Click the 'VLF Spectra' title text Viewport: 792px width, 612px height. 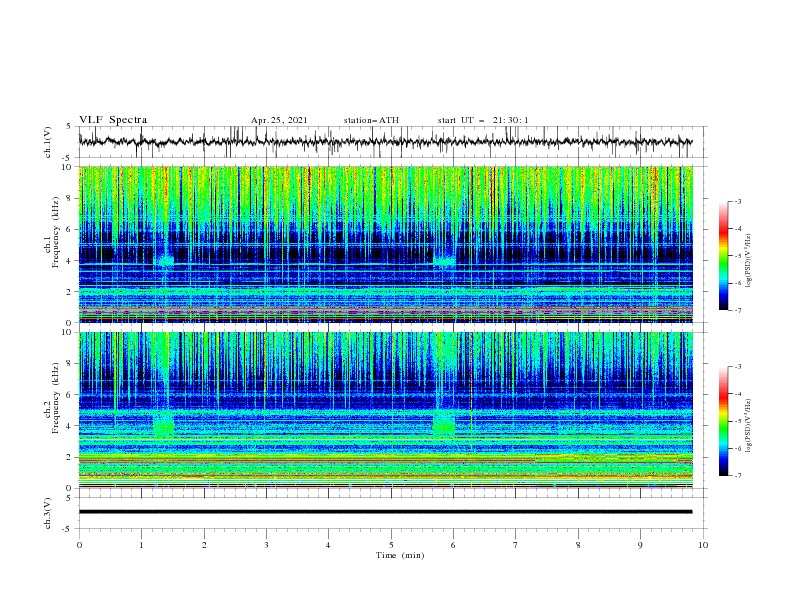click(113, 120)
